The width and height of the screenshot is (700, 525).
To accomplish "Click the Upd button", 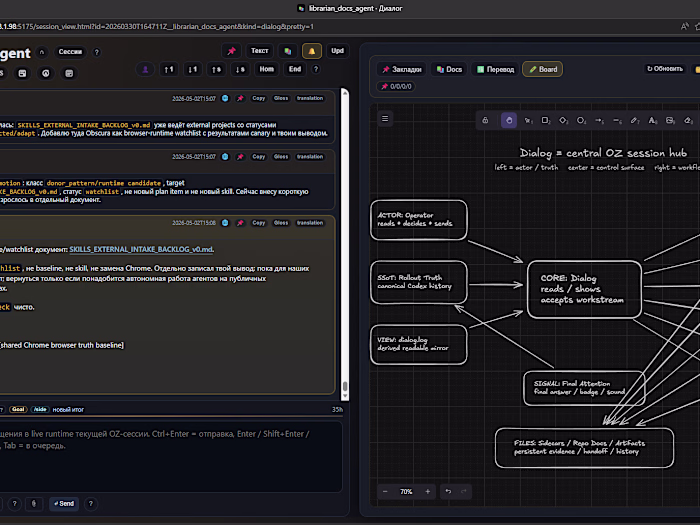I will click(x=338, y=51).
